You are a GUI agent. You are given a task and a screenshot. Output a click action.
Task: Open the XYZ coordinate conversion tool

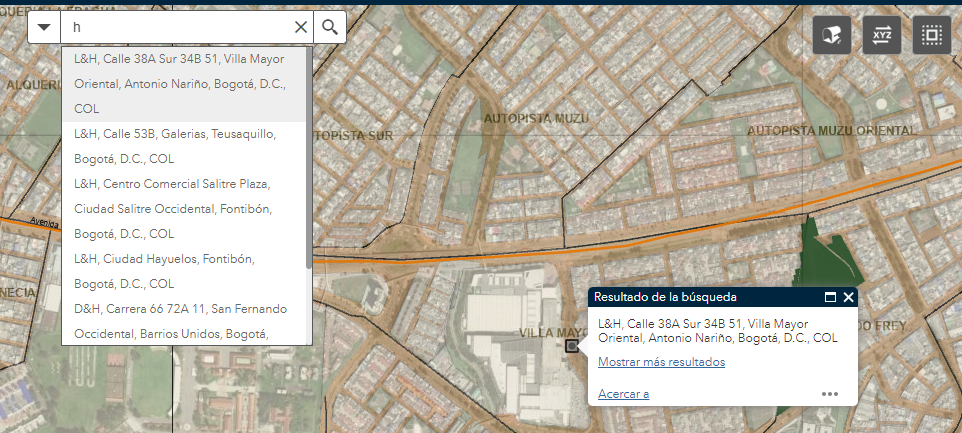(x=882, y=35)
